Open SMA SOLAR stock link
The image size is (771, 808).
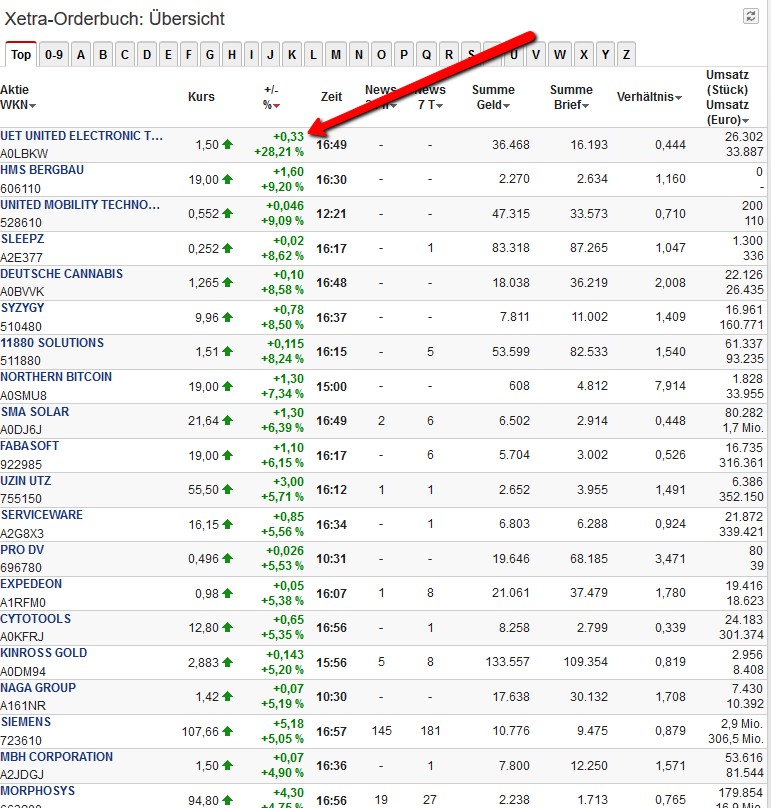point(35,412)
